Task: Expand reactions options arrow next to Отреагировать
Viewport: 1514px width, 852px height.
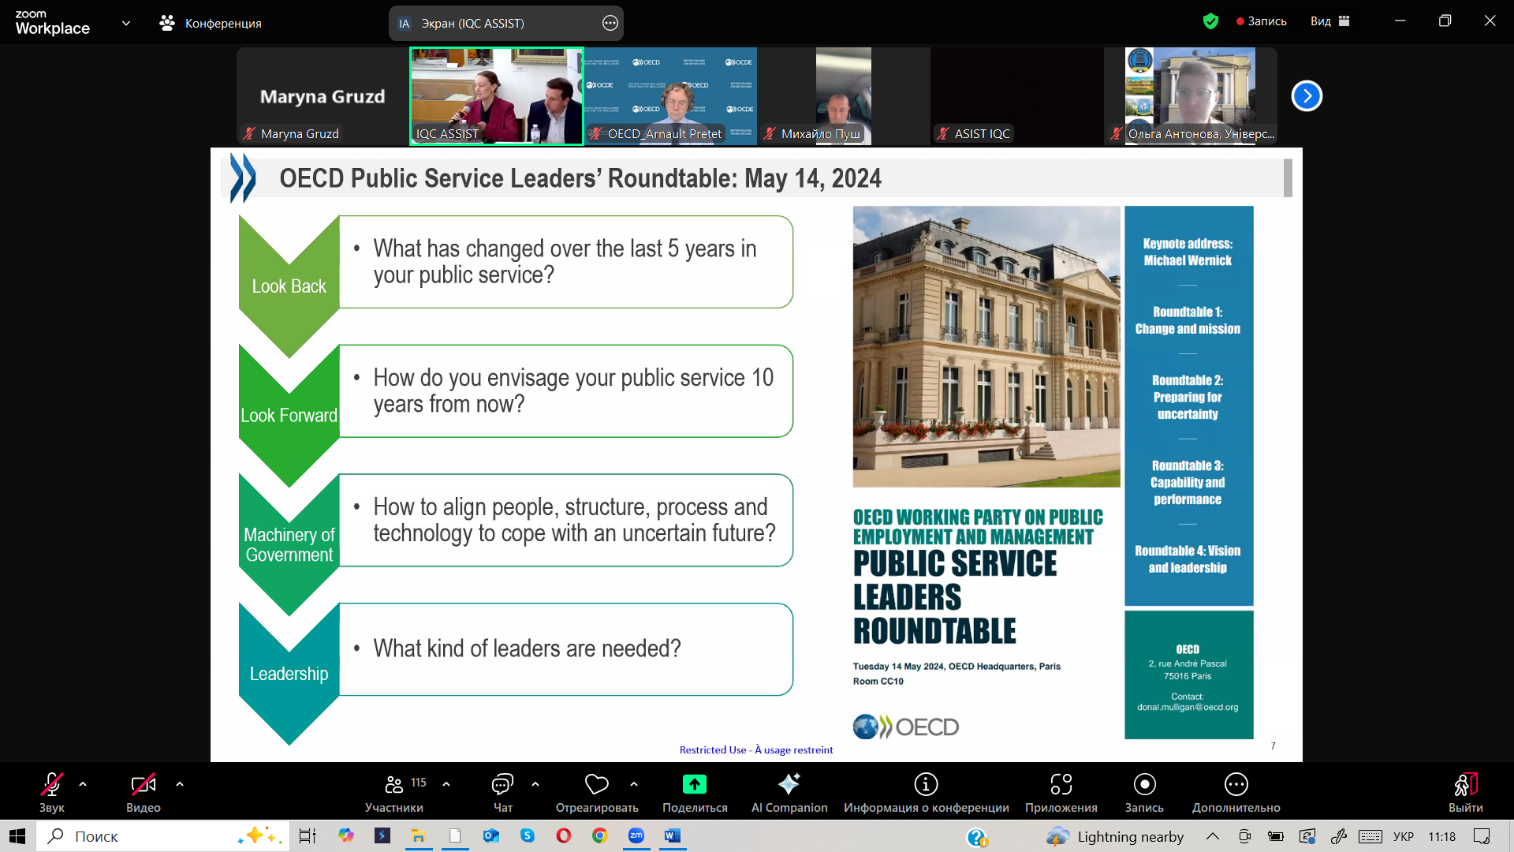Action: tap(634, 784)
